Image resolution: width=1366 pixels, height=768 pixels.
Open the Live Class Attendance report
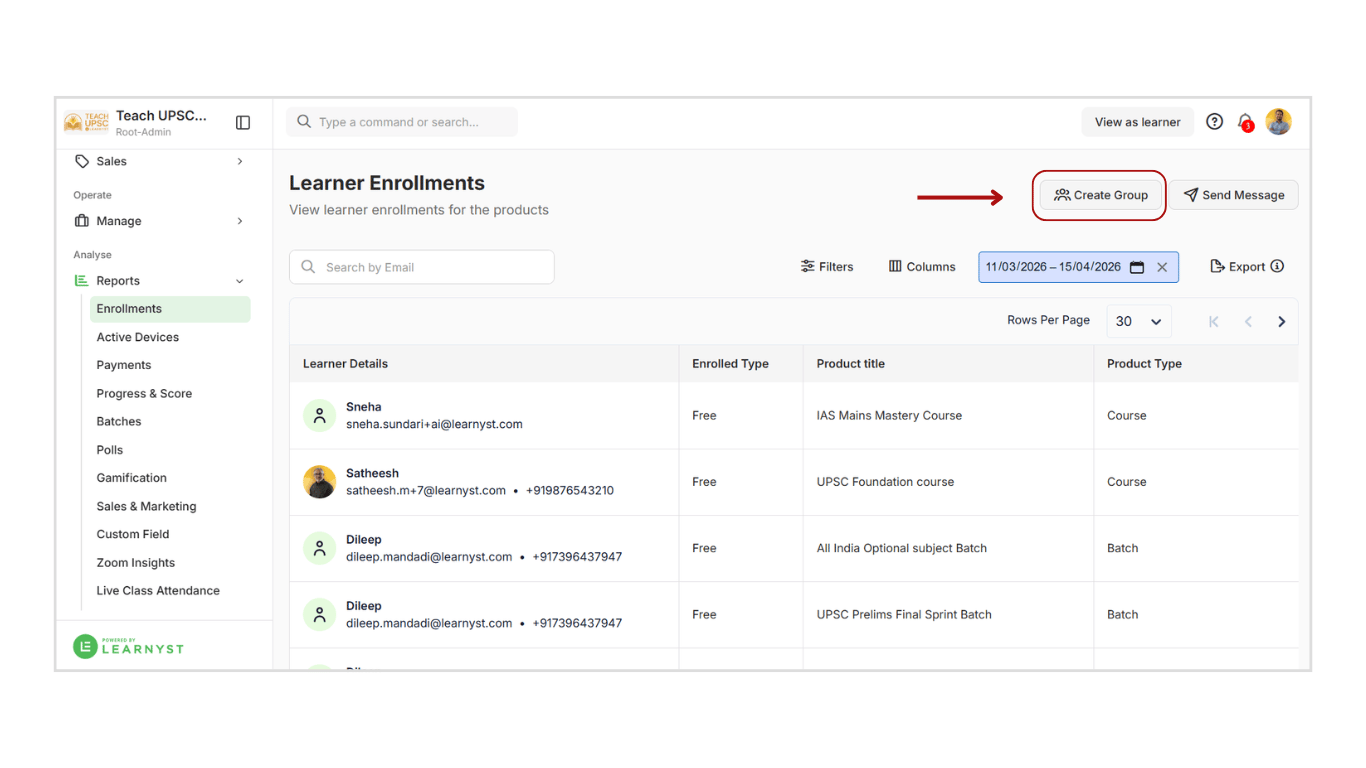tap(158, 591)
